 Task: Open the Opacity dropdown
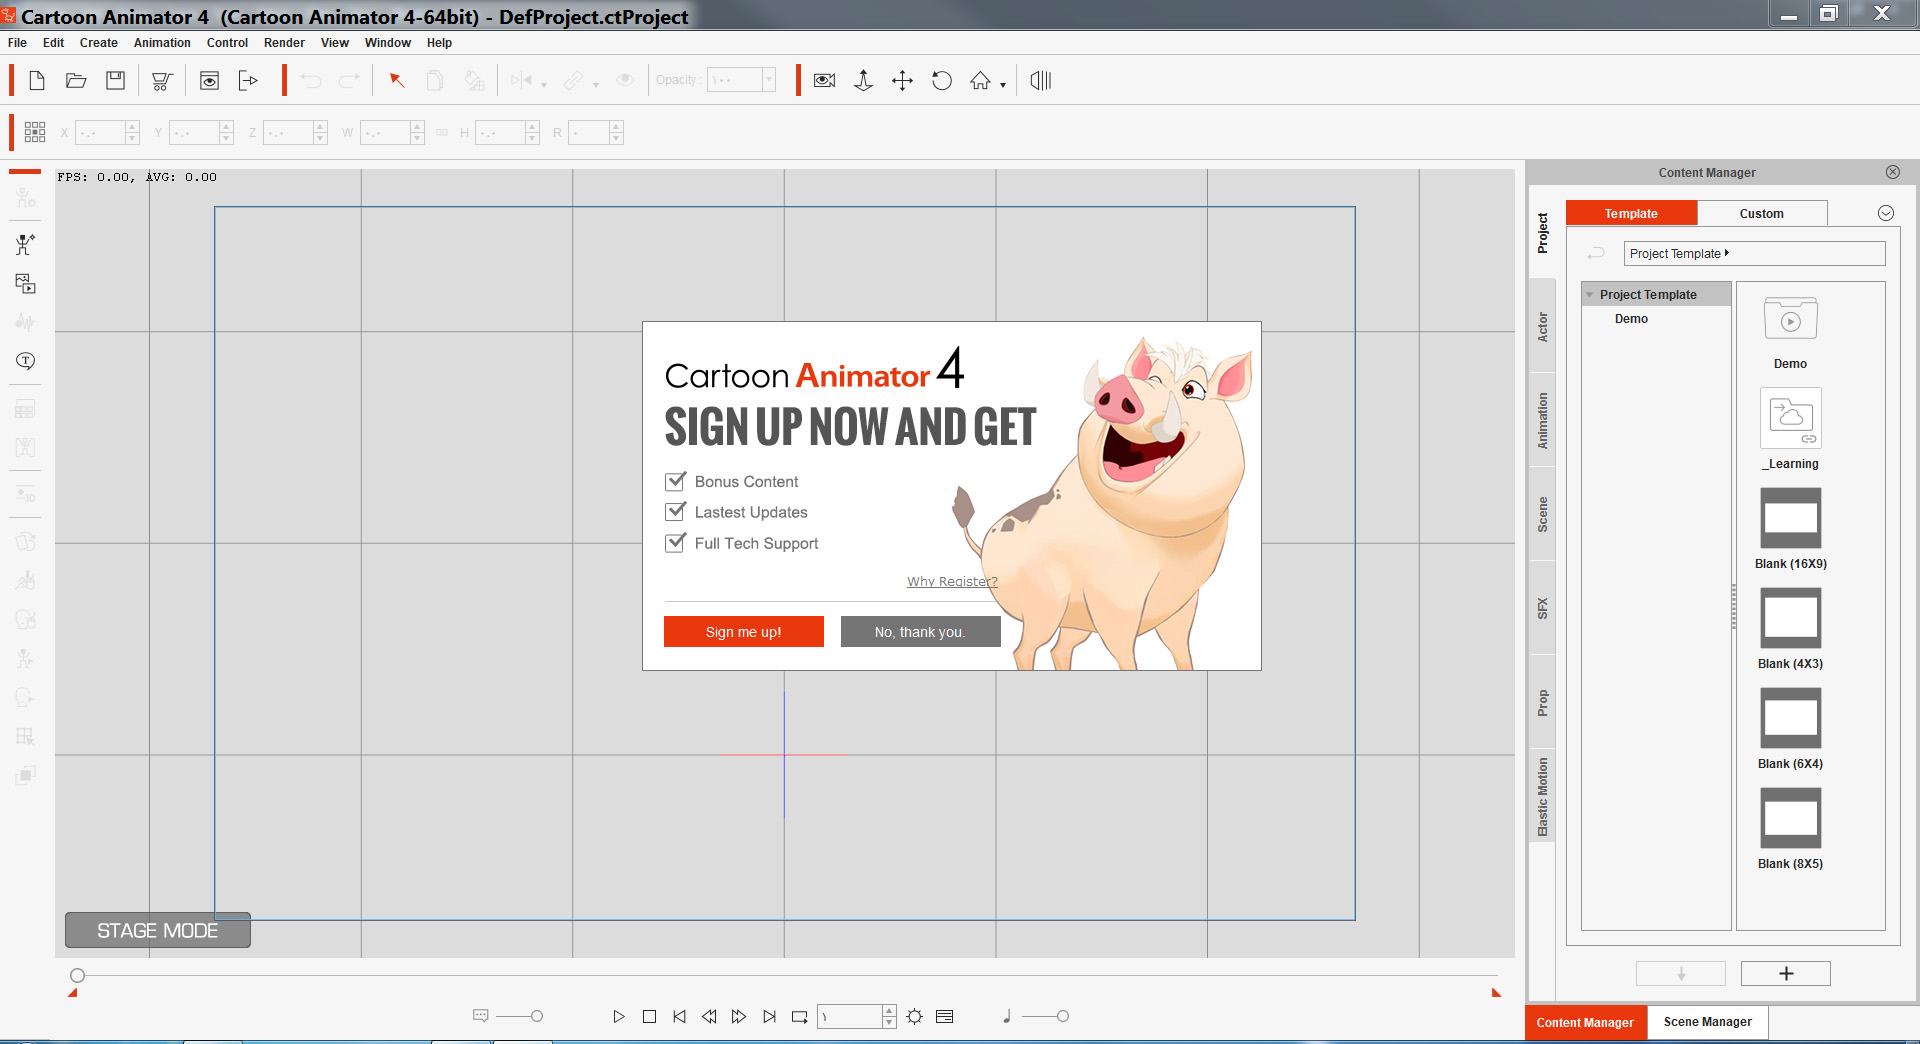coord(768,80)
